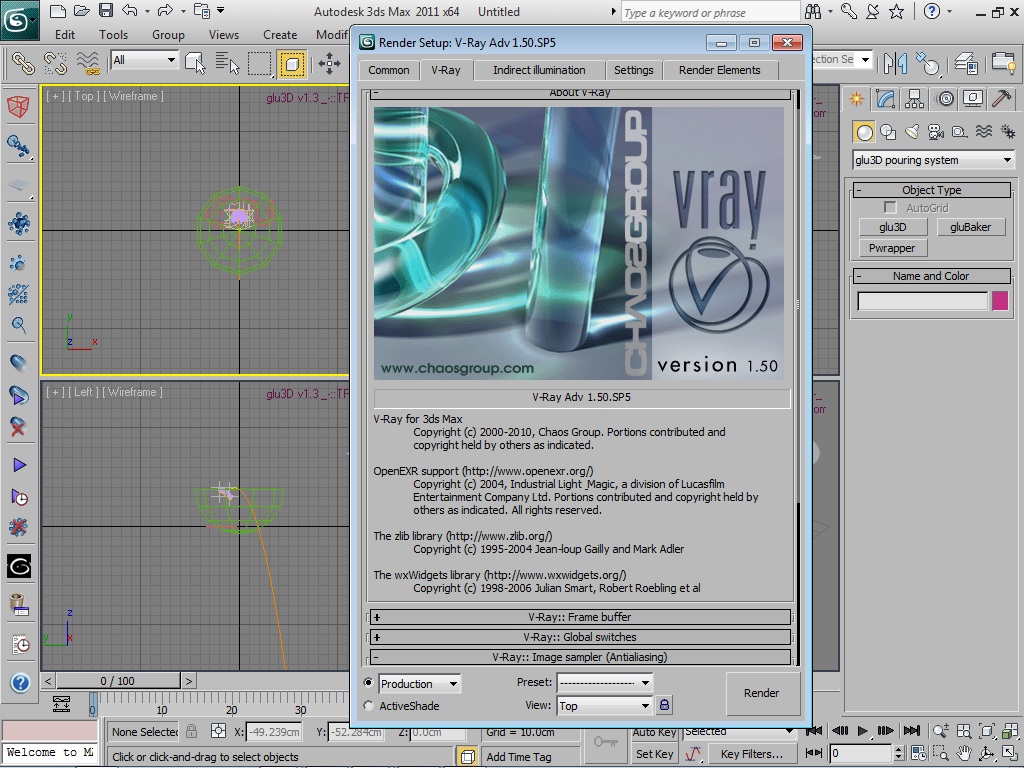Open the selection filter All dropdown
The height and width of the screenshot is (768, 1024).
[144, 59]
